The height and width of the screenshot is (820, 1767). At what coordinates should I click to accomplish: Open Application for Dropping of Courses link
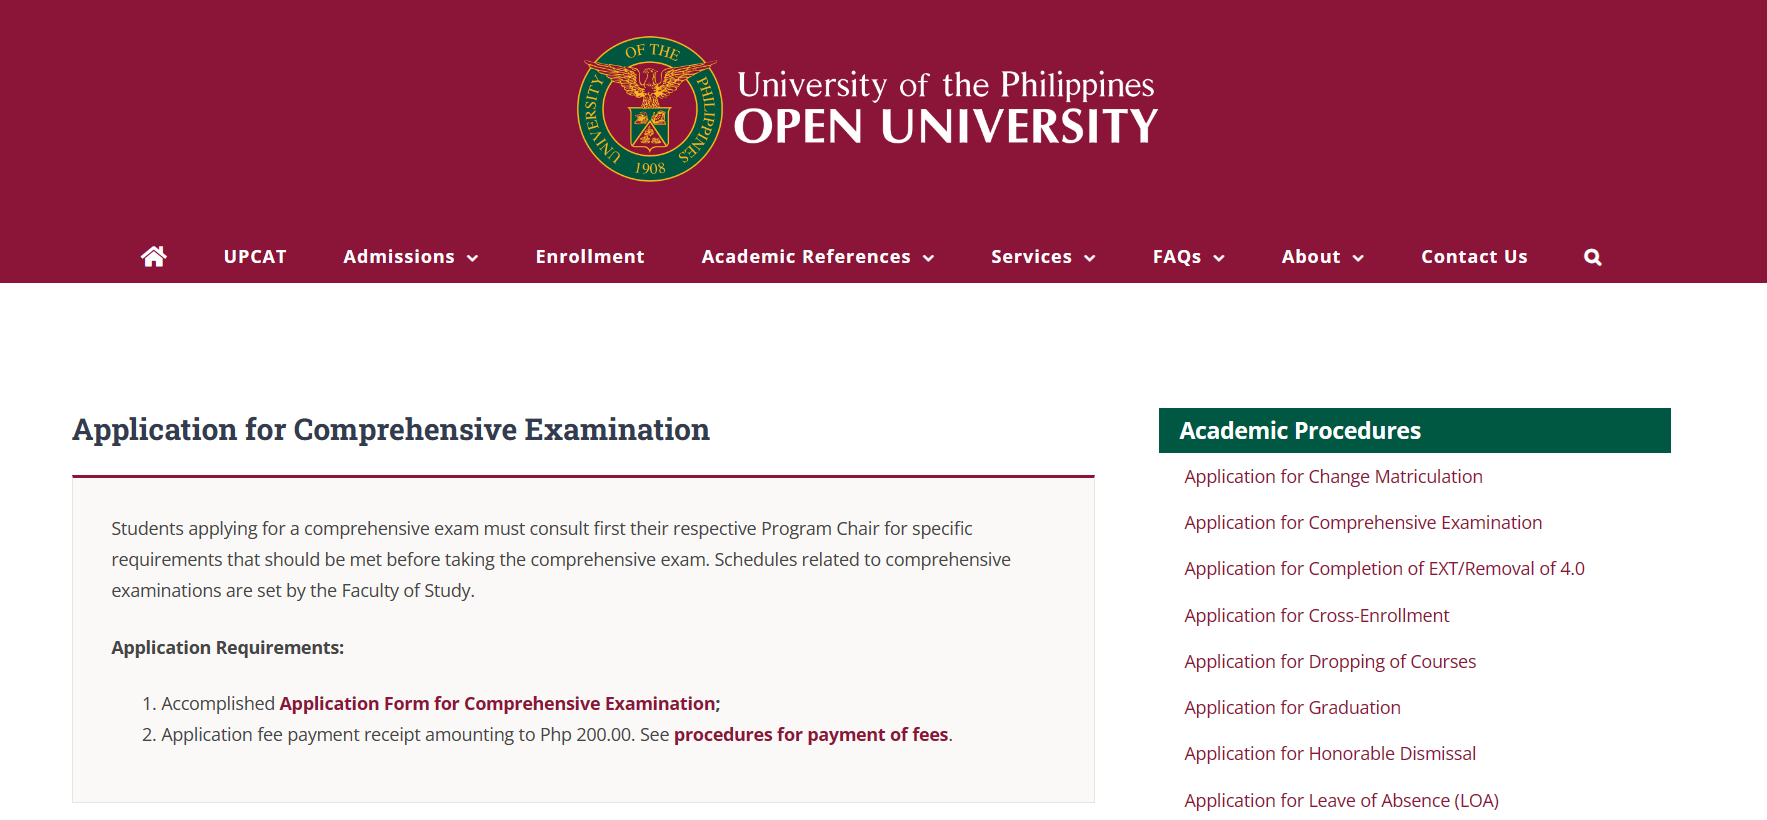coord(1330,661)
